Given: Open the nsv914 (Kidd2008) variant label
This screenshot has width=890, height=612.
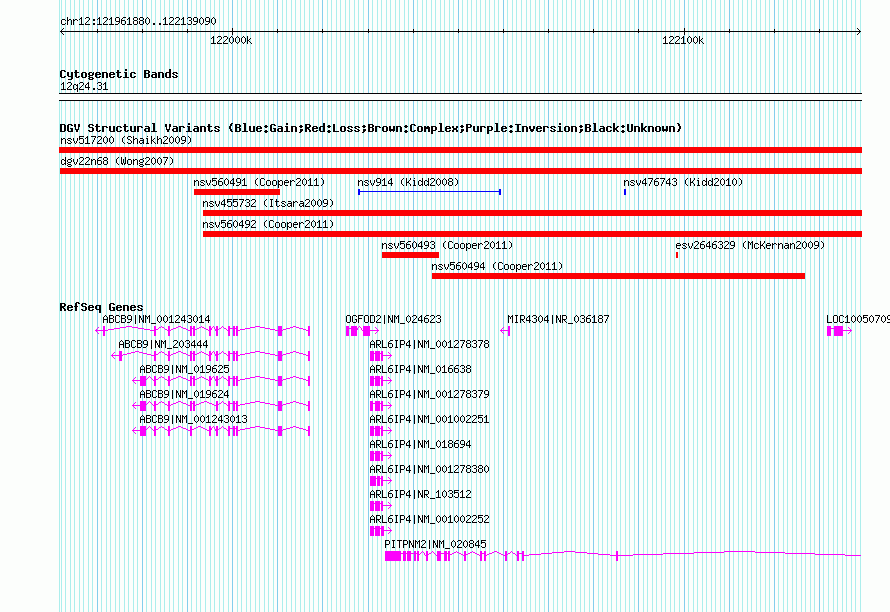Looking at the screenshot, I should click(408, 182).
